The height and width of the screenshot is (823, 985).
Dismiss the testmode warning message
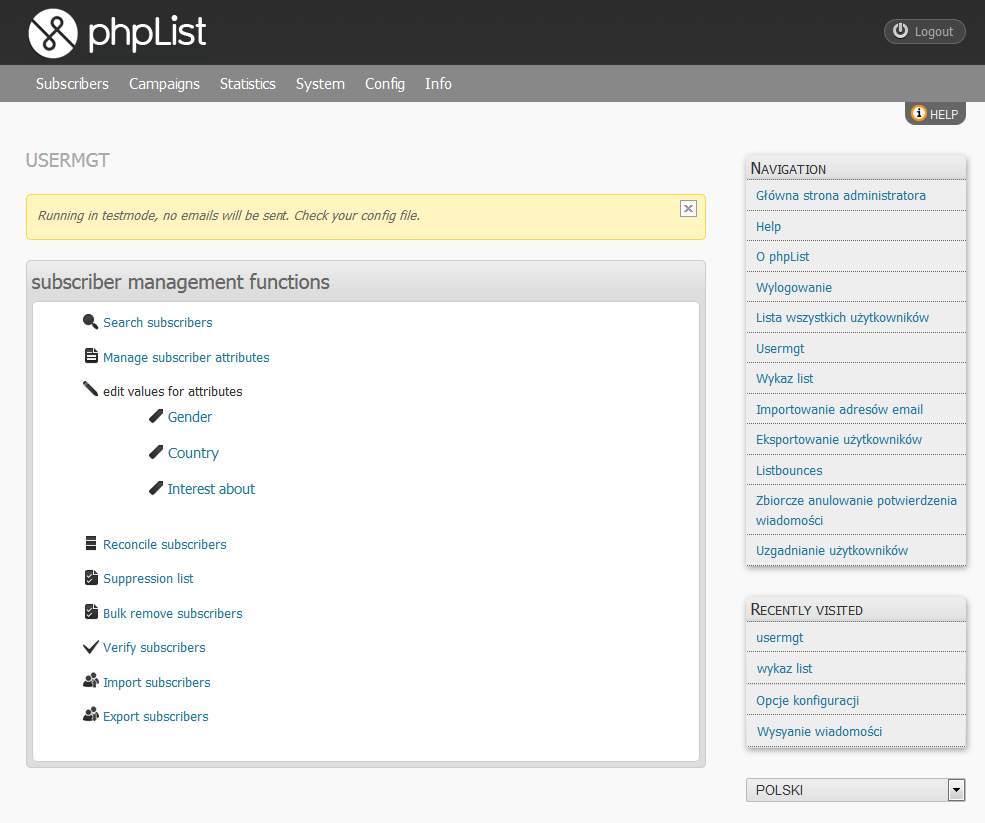coord(688,209)
